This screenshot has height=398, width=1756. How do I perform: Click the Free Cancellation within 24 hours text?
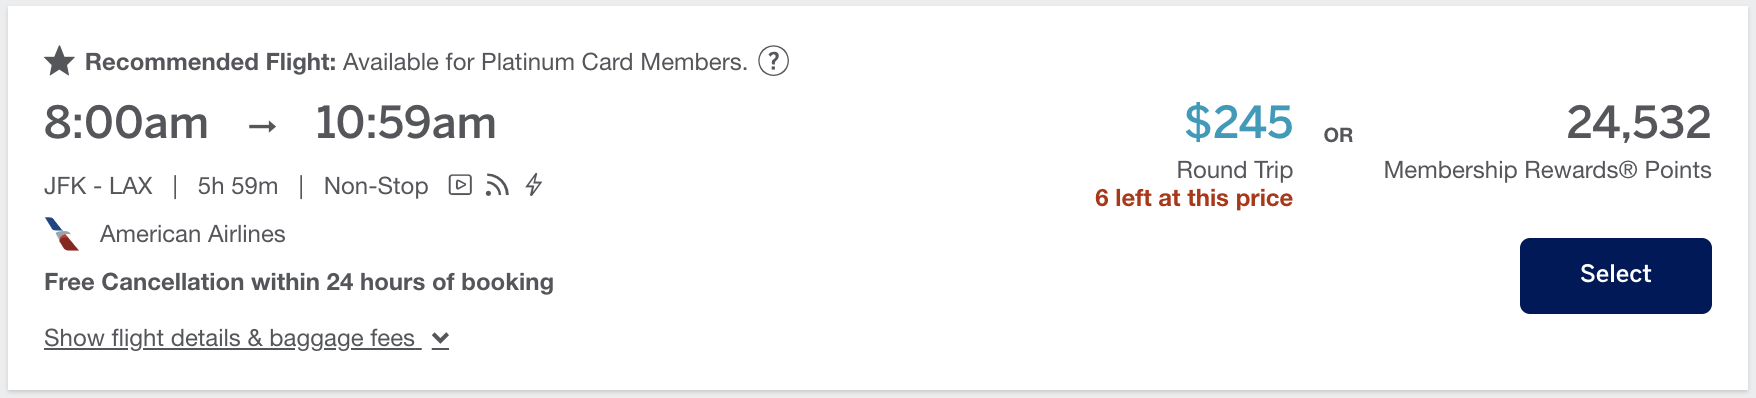coord(298,282)
